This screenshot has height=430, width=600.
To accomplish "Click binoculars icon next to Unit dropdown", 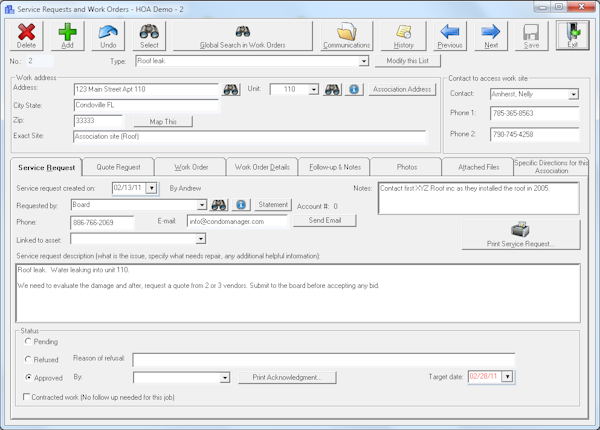I will pyautogui.click(x=332, y=90).
